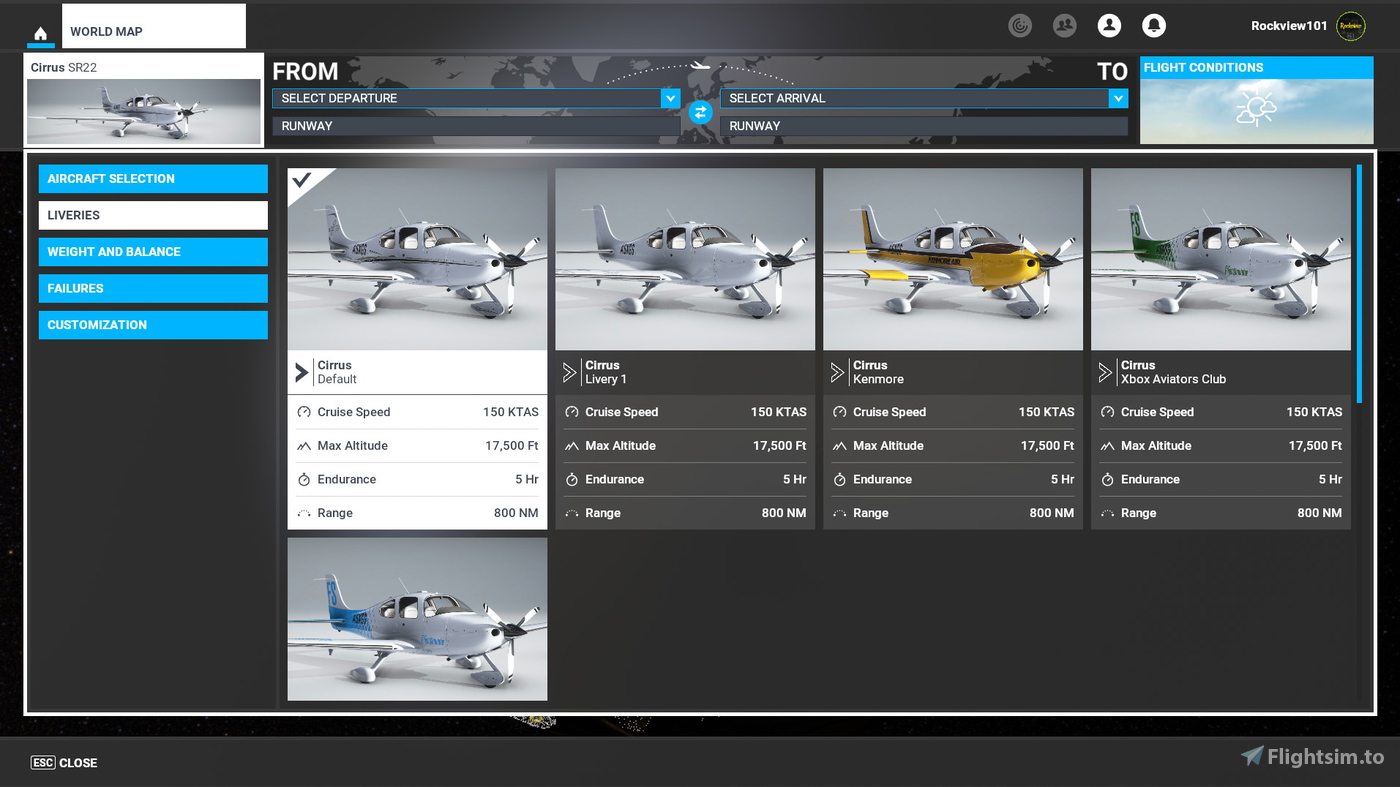Click the swap departure and arrival arrows
Image resolution: width=1400 pixels, height=787 pixels.
click(x=700, y=112)
